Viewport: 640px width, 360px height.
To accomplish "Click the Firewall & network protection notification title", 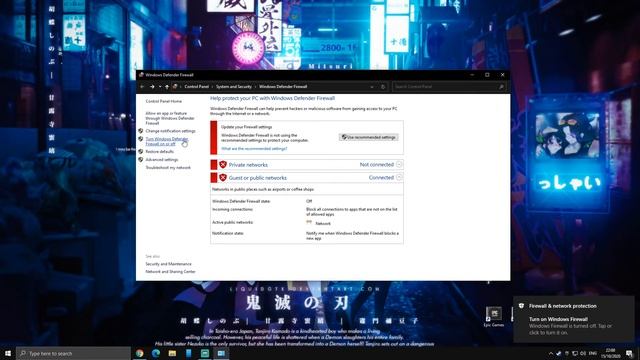I will click(562, 306).
